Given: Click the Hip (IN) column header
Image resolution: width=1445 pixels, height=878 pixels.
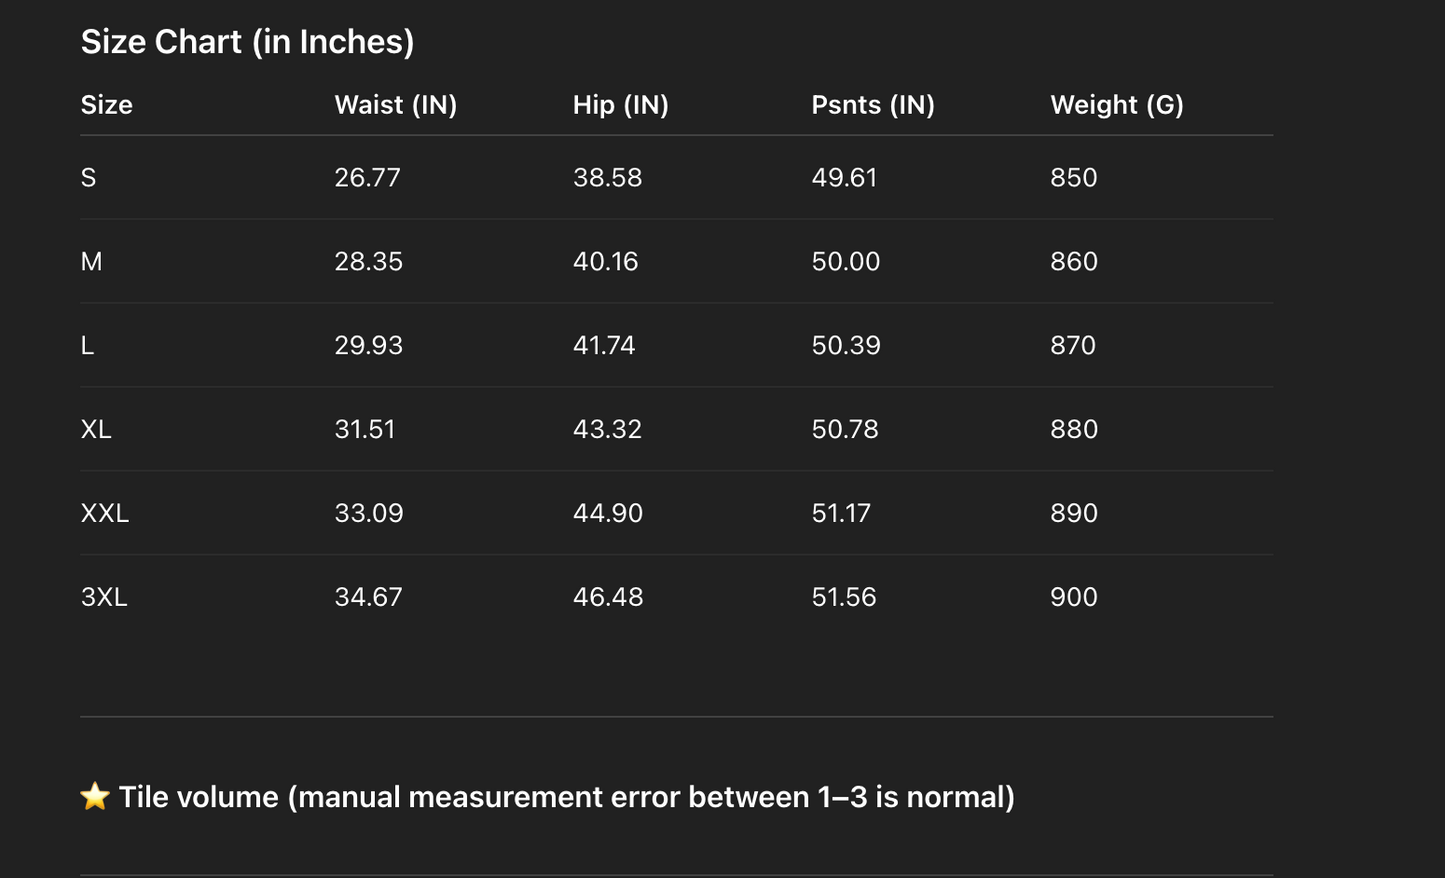Looking at the screenshot, I should pyautogui.click(x=620, y=105).
